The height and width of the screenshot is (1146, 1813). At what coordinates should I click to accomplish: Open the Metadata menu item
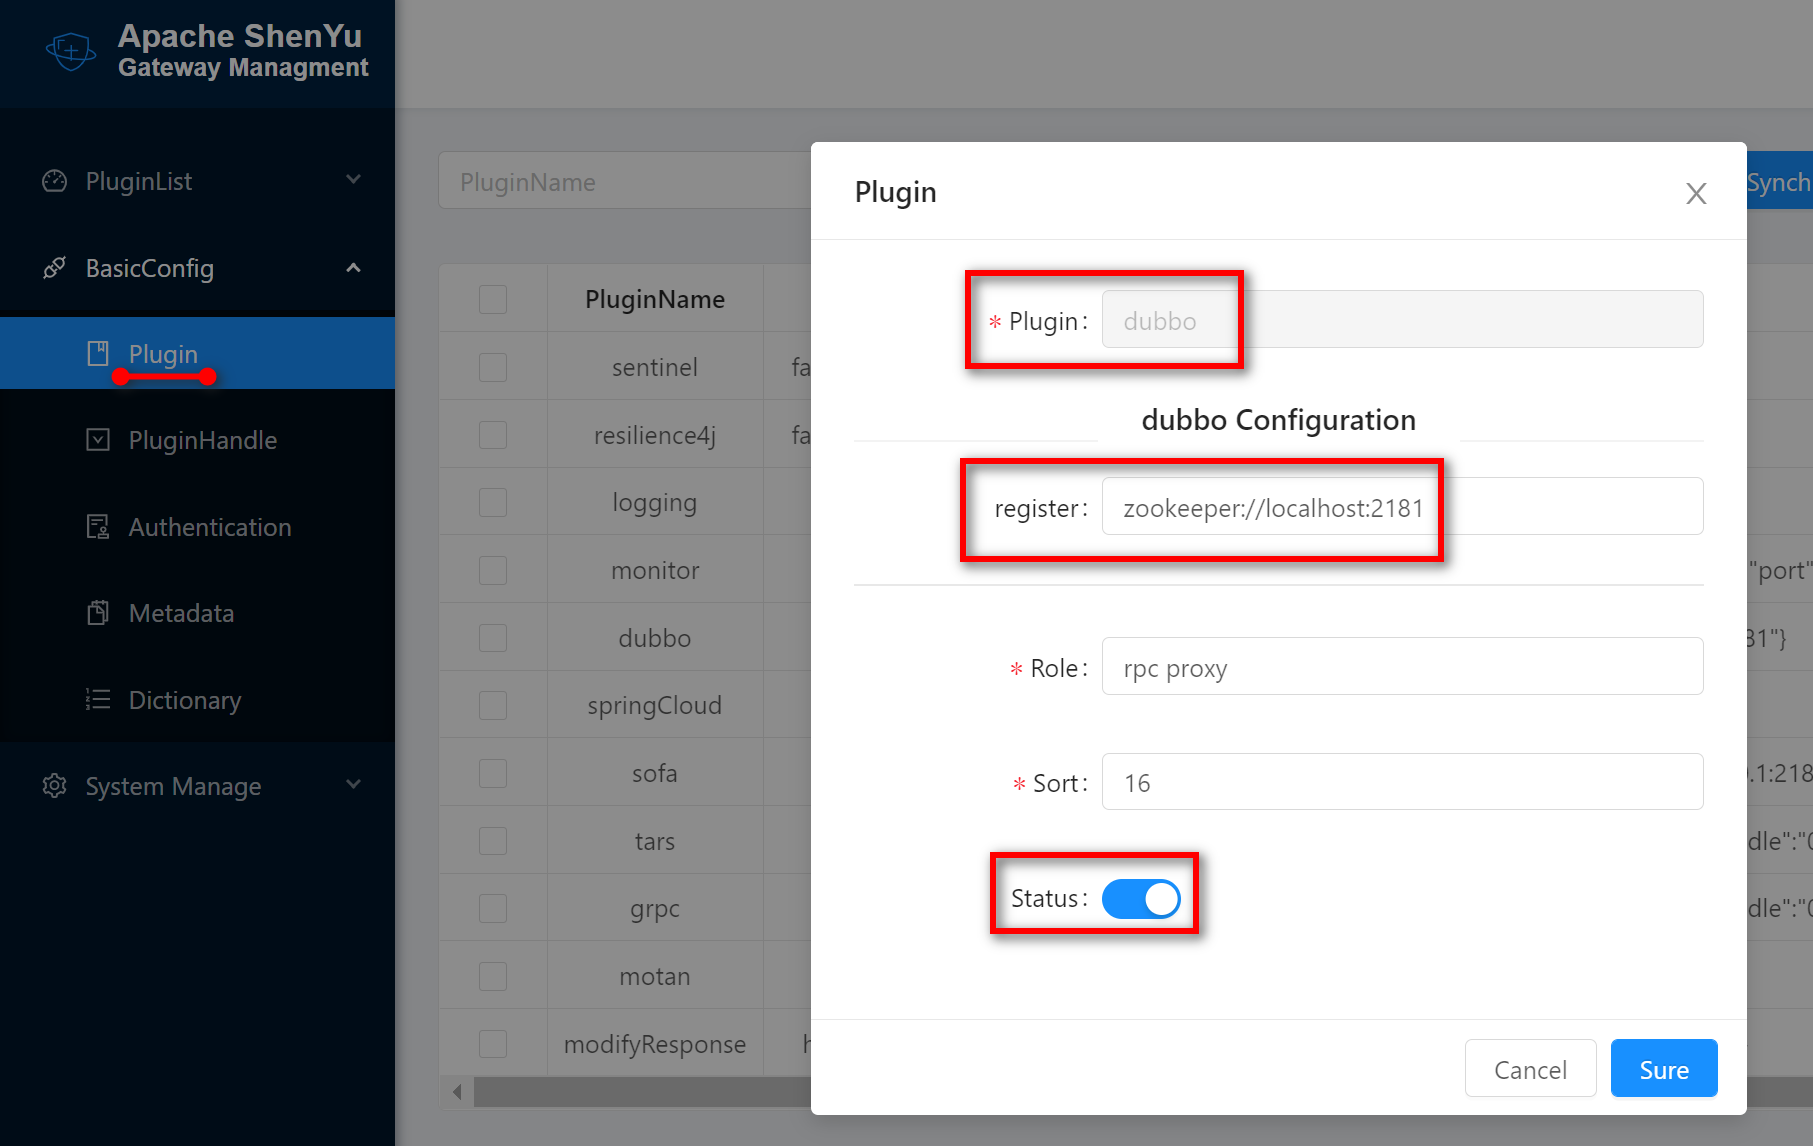(x=181, y=613)
